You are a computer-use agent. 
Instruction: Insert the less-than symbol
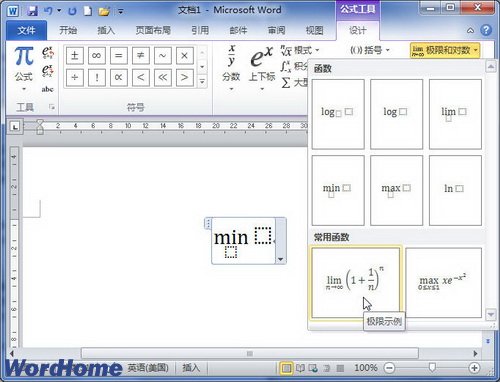click(141, 78)
